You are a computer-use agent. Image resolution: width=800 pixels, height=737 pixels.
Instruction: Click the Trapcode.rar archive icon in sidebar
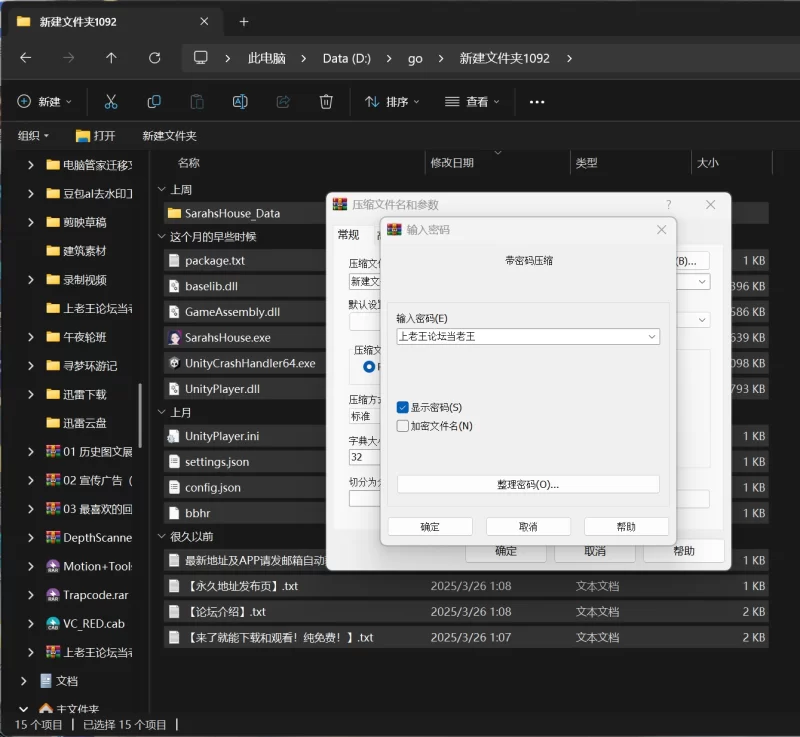pos(53,595)
